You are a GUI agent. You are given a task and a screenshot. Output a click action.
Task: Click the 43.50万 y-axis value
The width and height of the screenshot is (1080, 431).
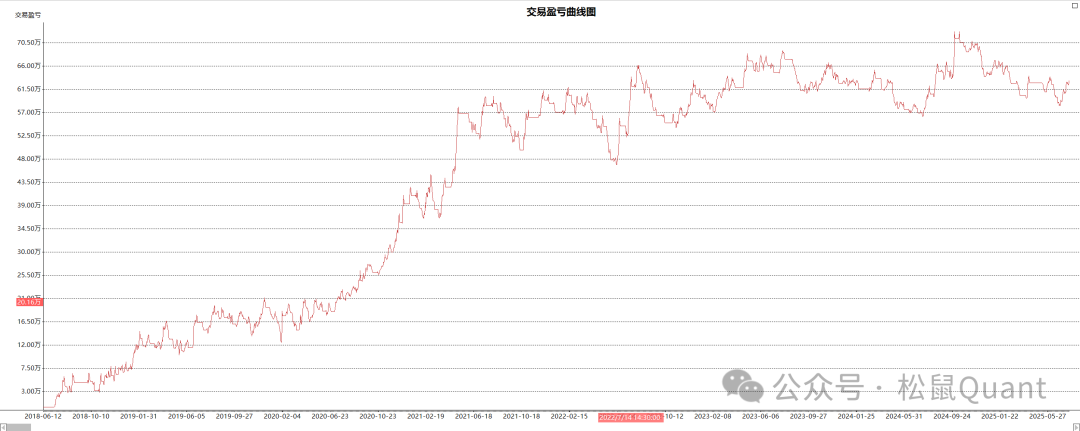click(28, 182)
